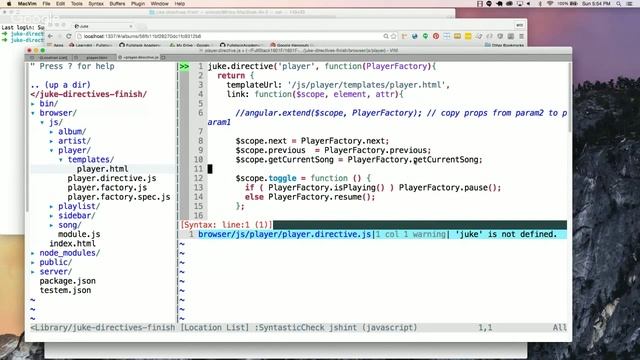Image resolution: width=640 pixels, height=360 pixels.
Task: Click the Wi-Fi status icon
Action: coord(550,4)
